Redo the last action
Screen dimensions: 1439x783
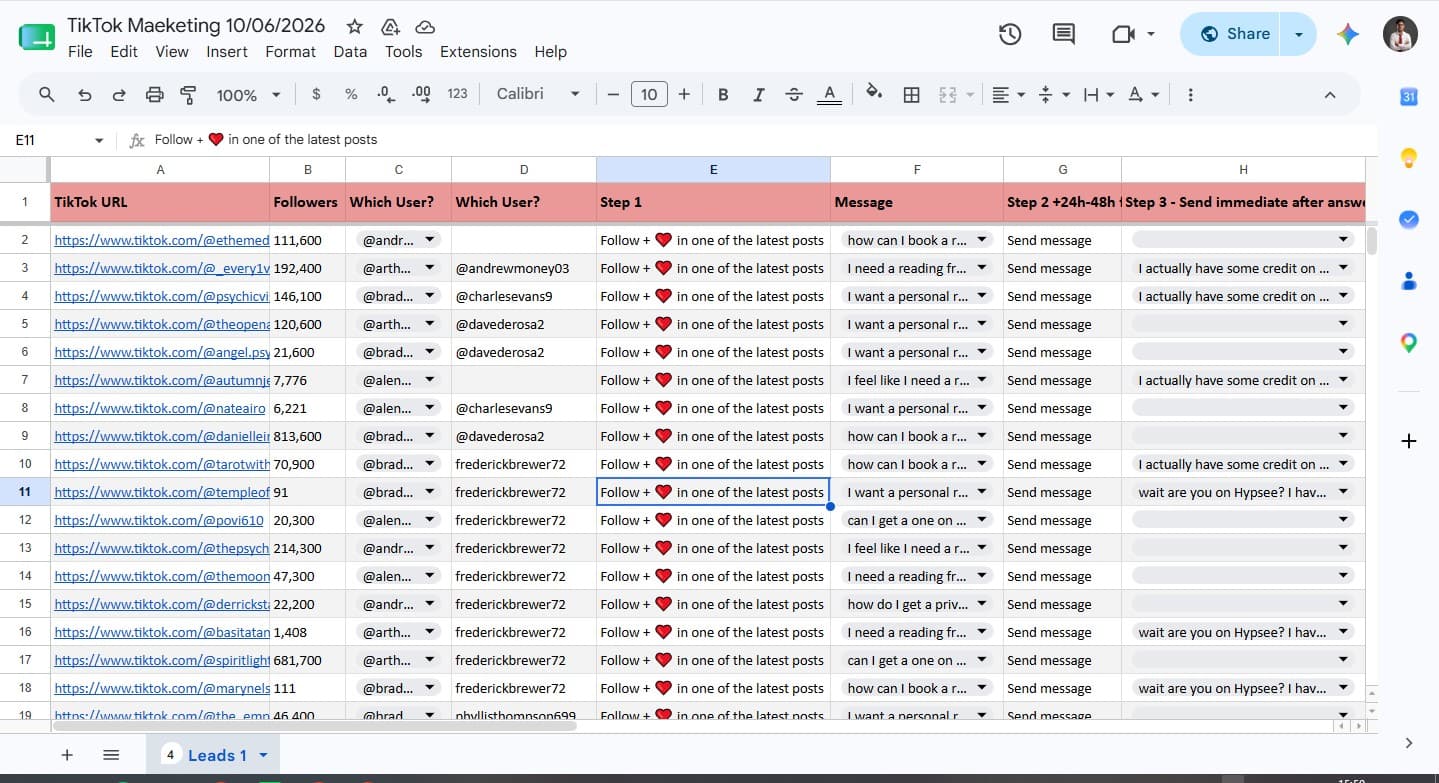tap(119, 95)
